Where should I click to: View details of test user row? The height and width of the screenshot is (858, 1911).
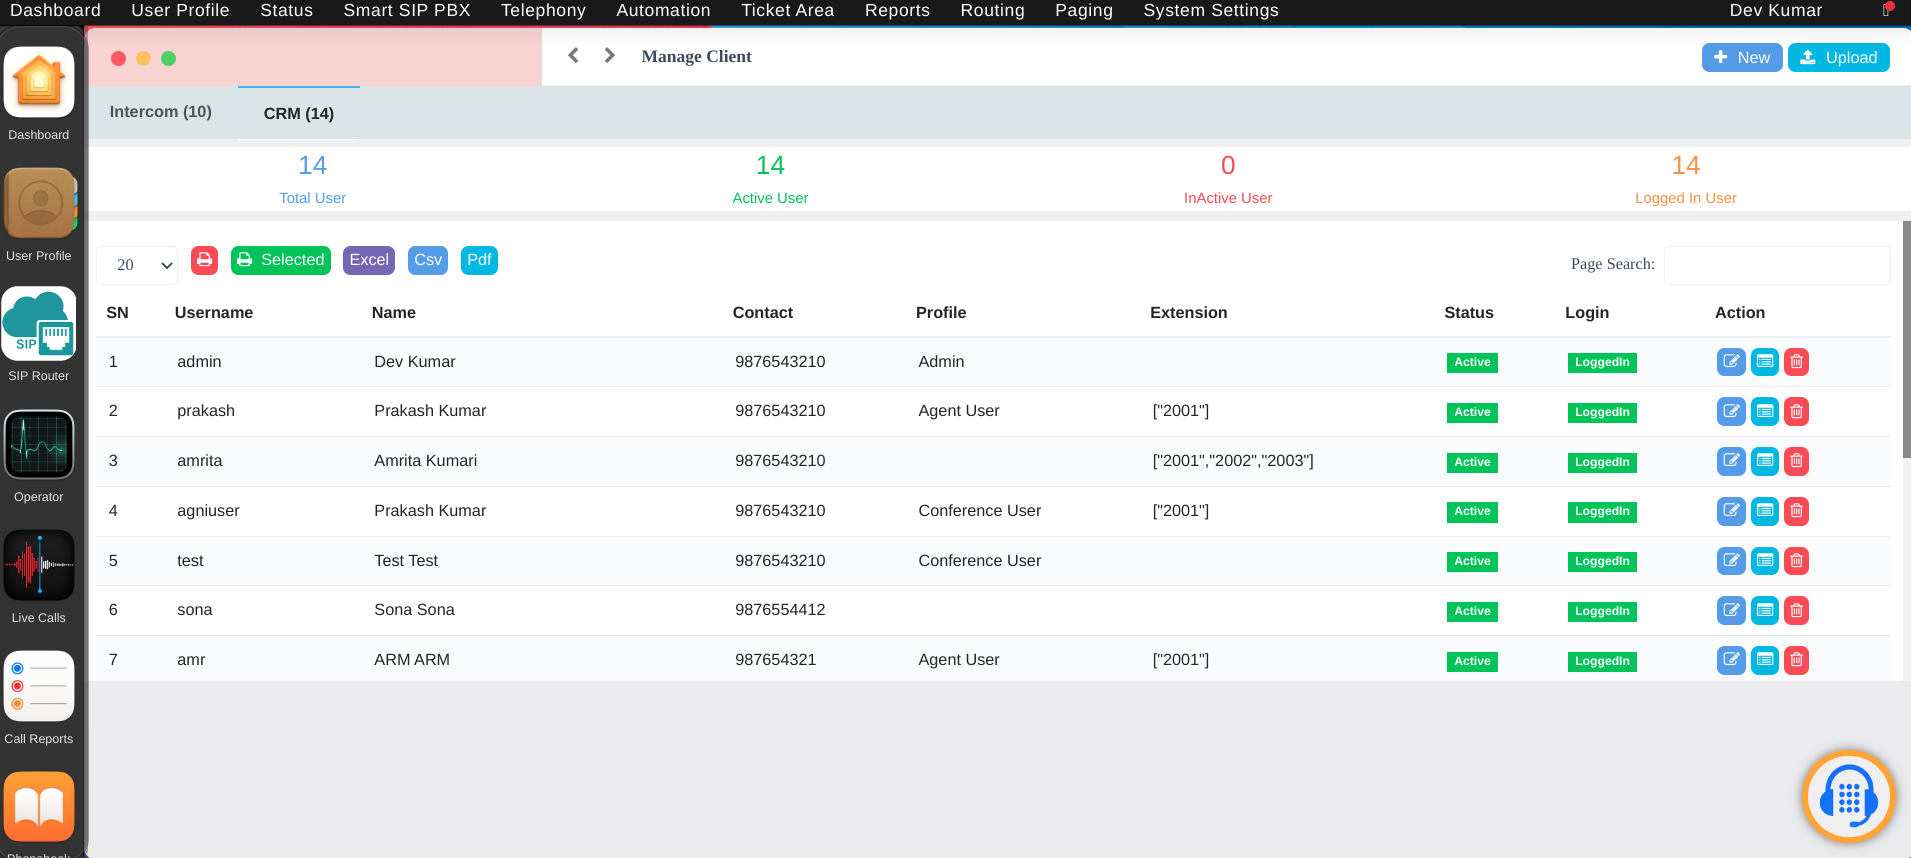[x=1765, y=561]
